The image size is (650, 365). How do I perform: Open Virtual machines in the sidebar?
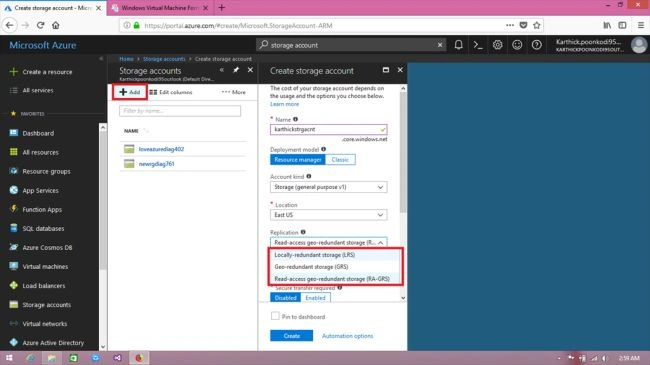pos(45,267)
